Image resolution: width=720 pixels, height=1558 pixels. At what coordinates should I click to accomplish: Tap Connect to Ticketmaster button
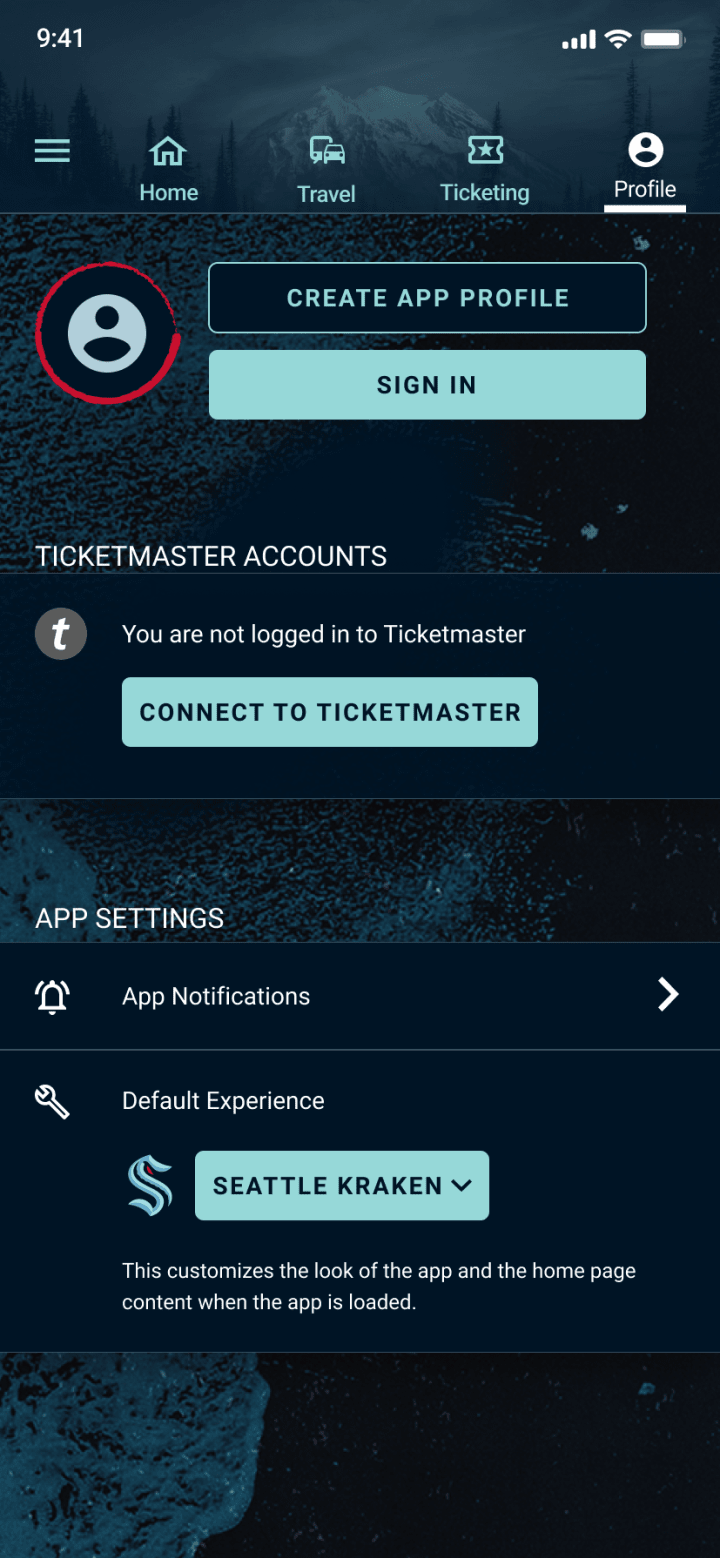(x=330, y=712)
